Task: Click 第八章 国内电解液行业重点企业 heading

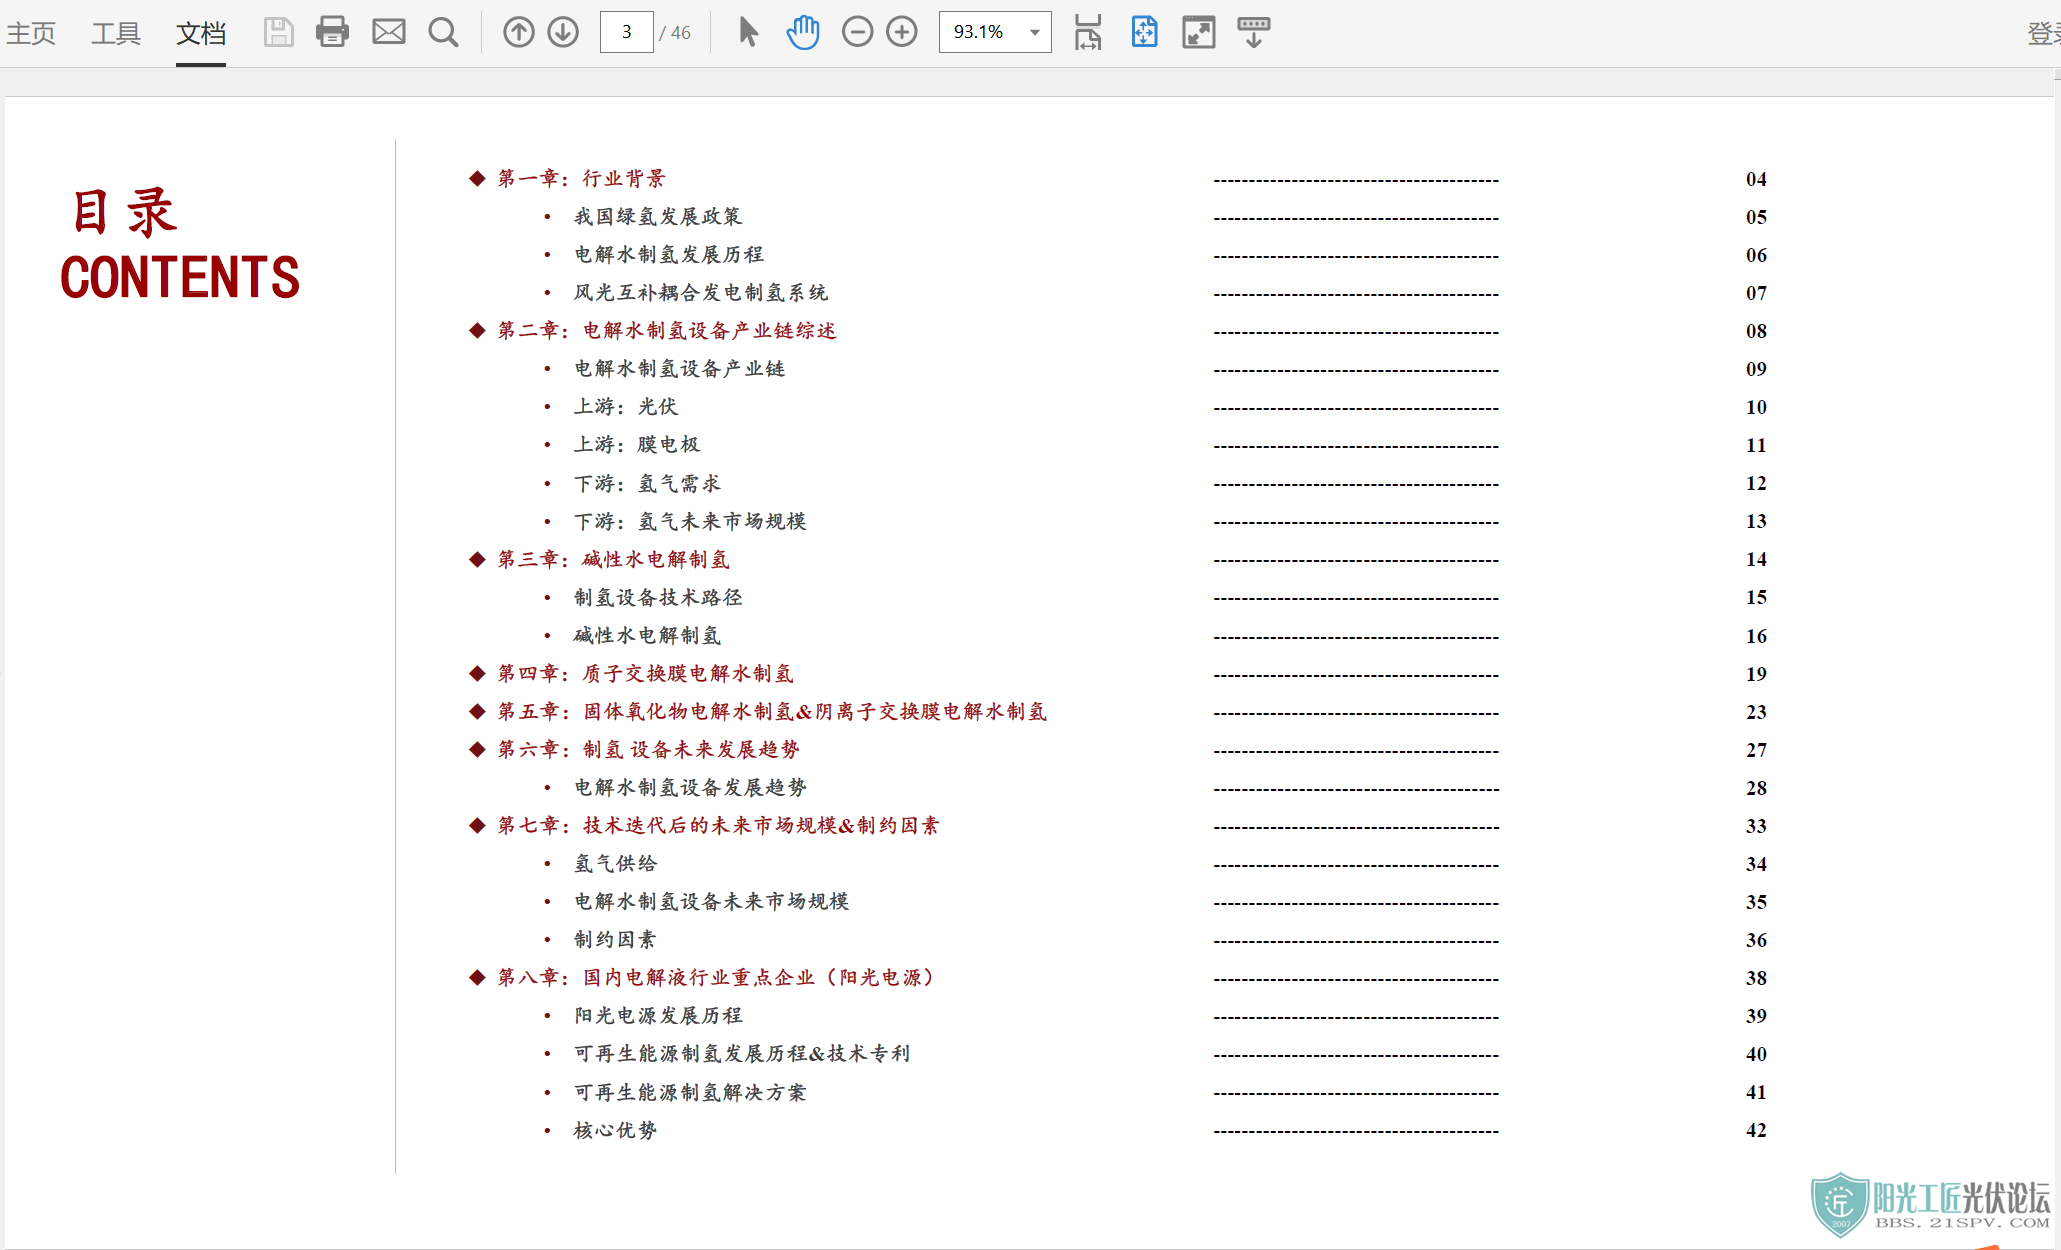Action: tap(718, 978)
